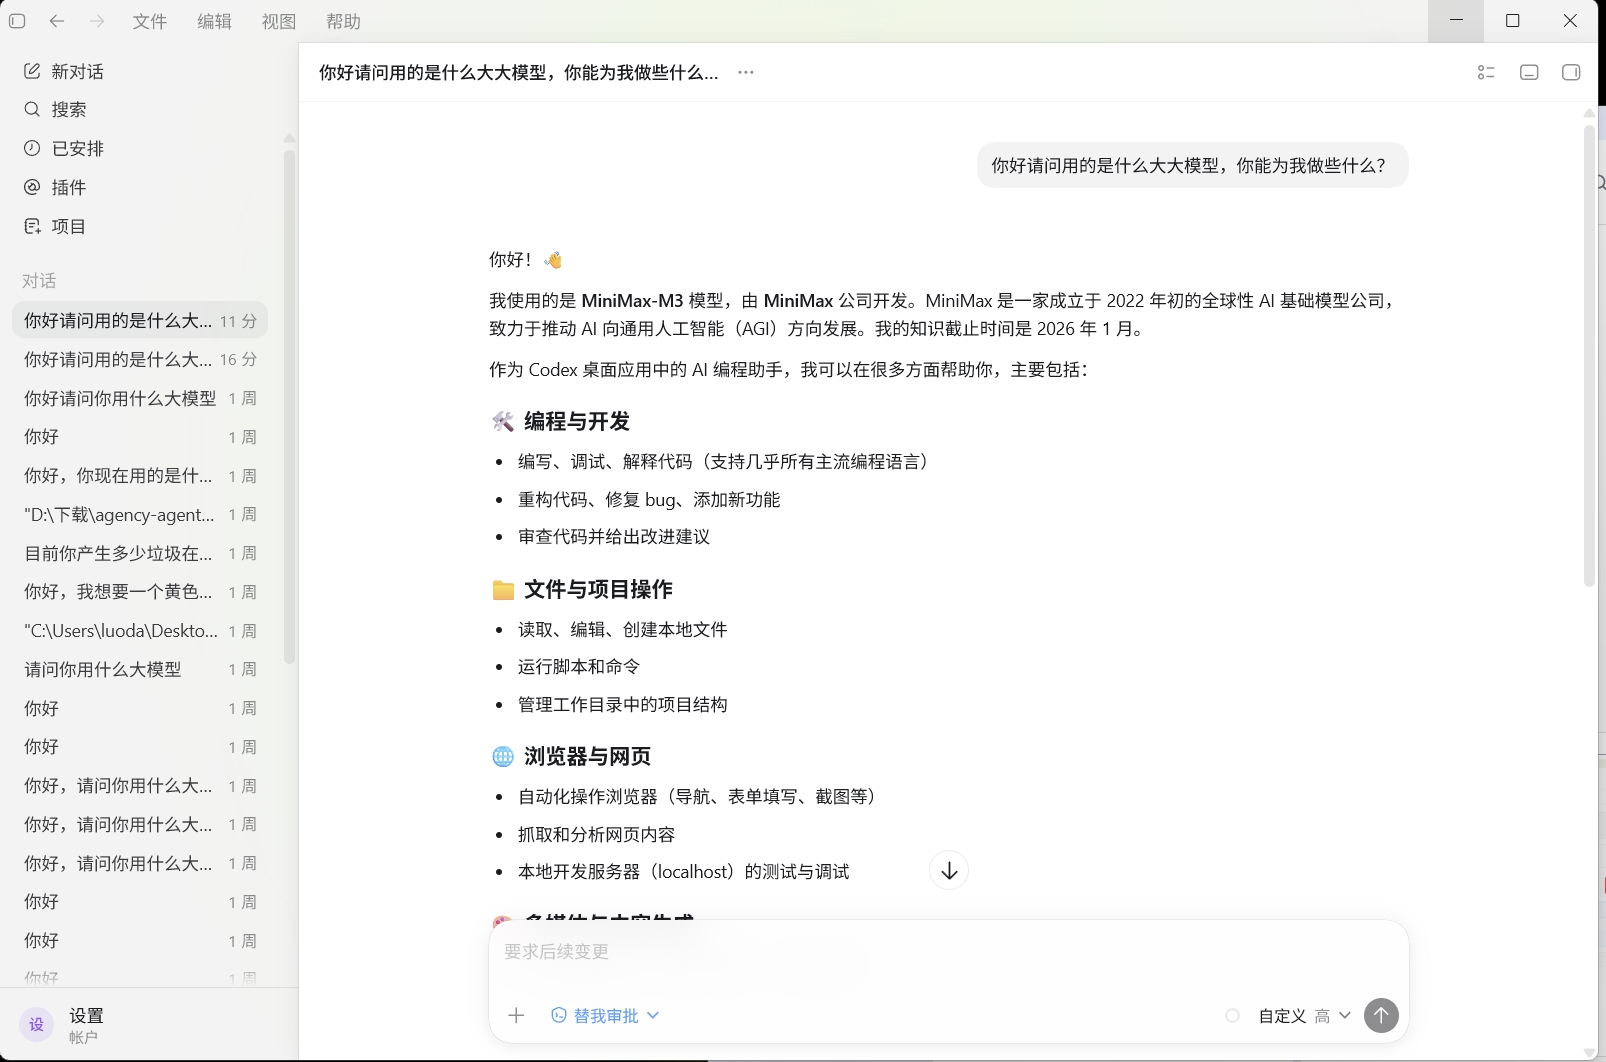This screenshot has height=1062, width=1606.
Task: Click the 已安排 clock icon
Action: coord(32,148)
